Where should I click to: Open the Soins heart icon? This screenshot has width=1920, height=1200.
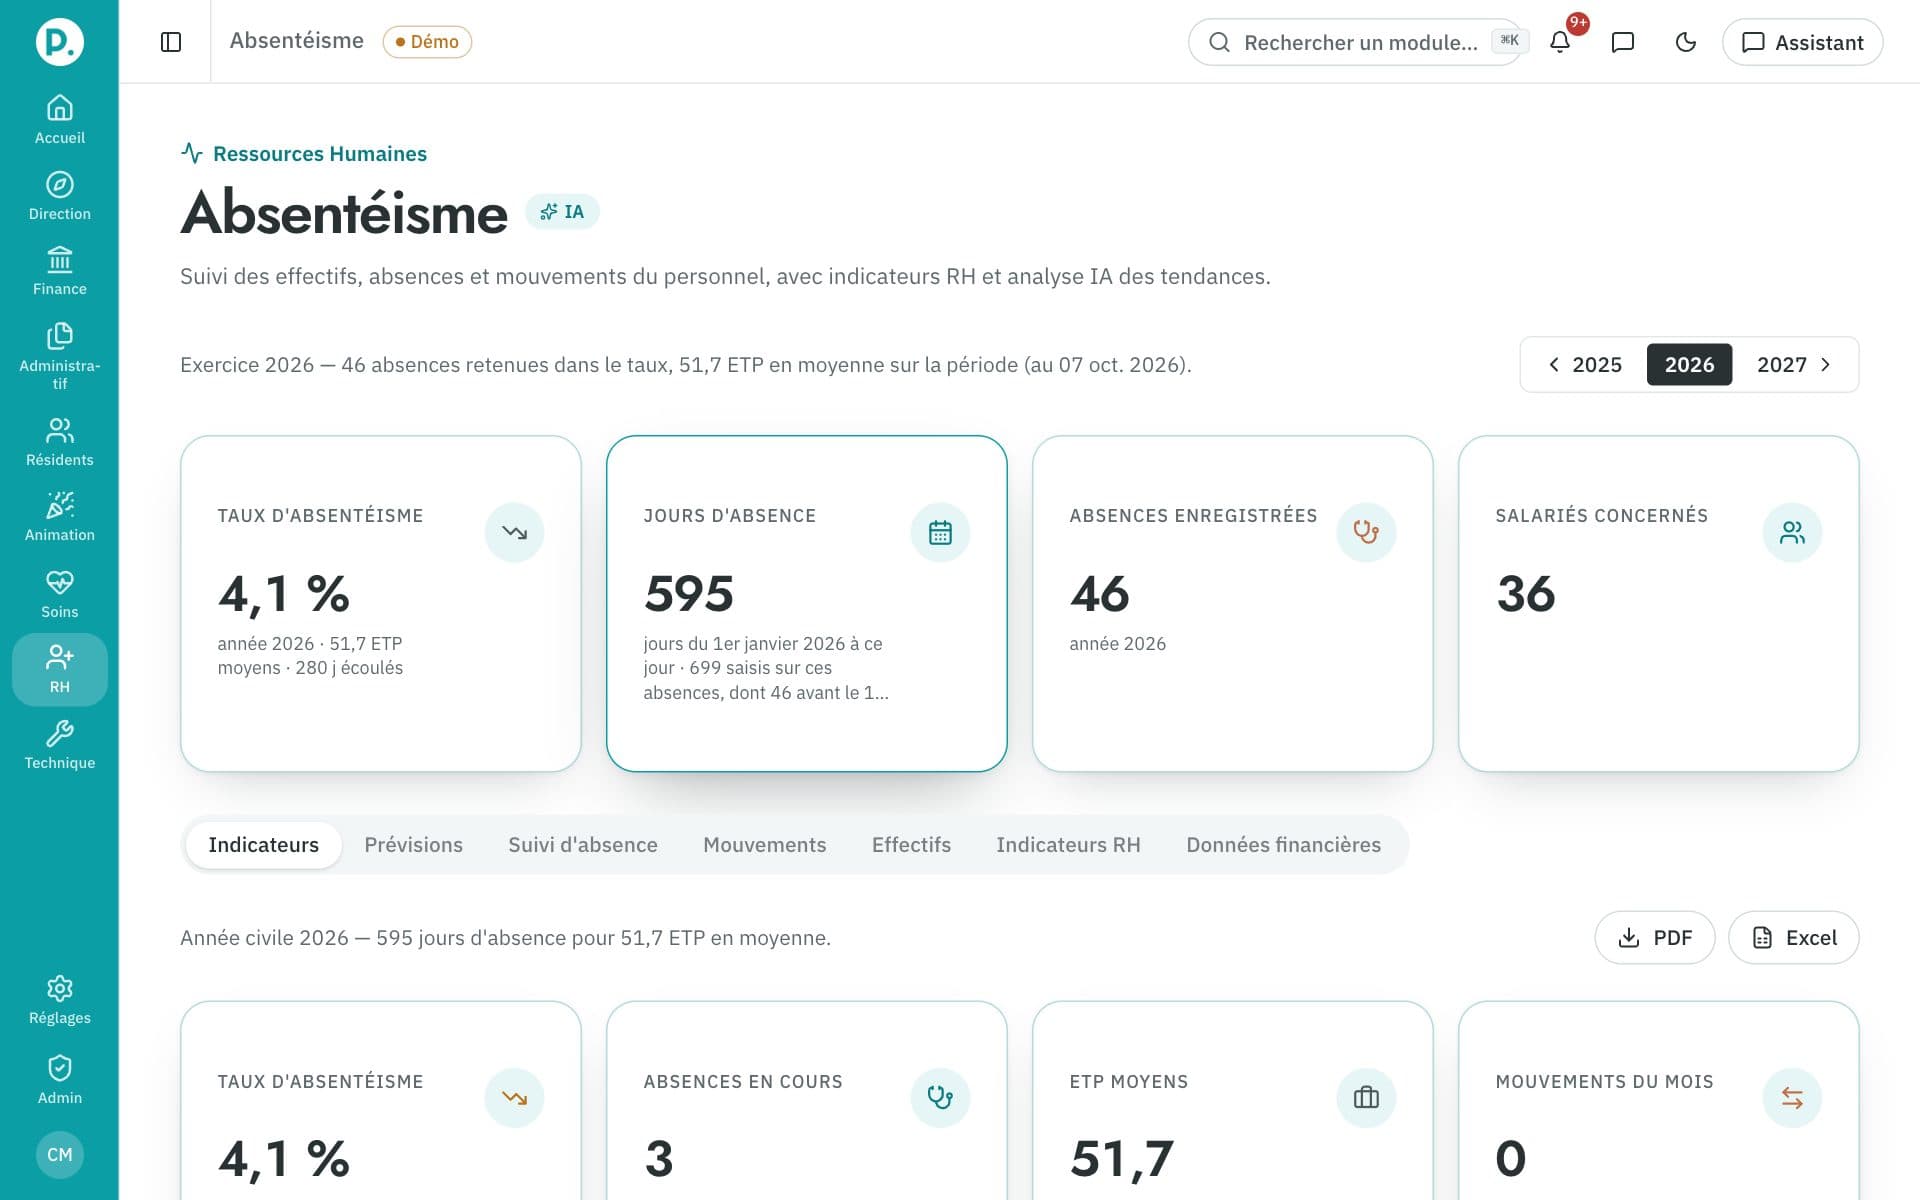(59, 594)
